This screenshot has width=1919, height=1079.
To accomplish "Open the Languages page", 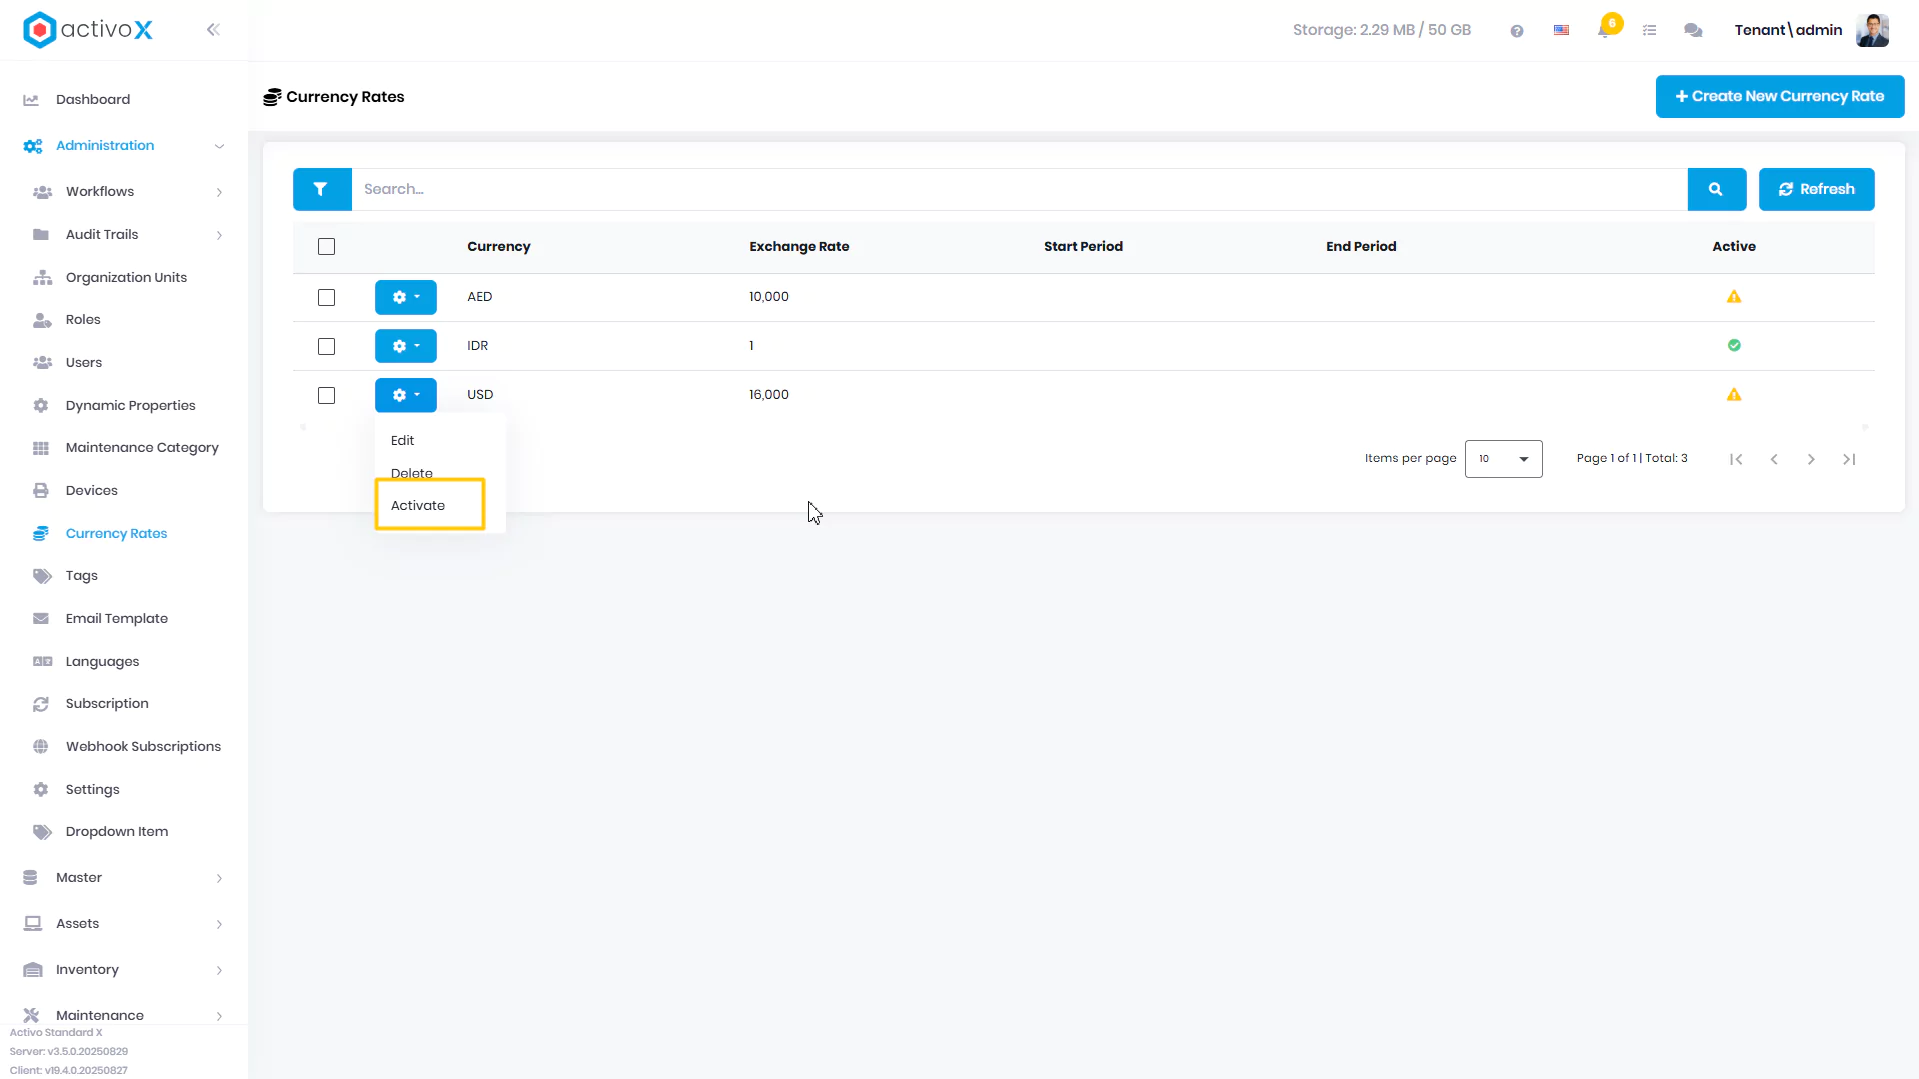I will pyautogui.click(x=102, y=662).
